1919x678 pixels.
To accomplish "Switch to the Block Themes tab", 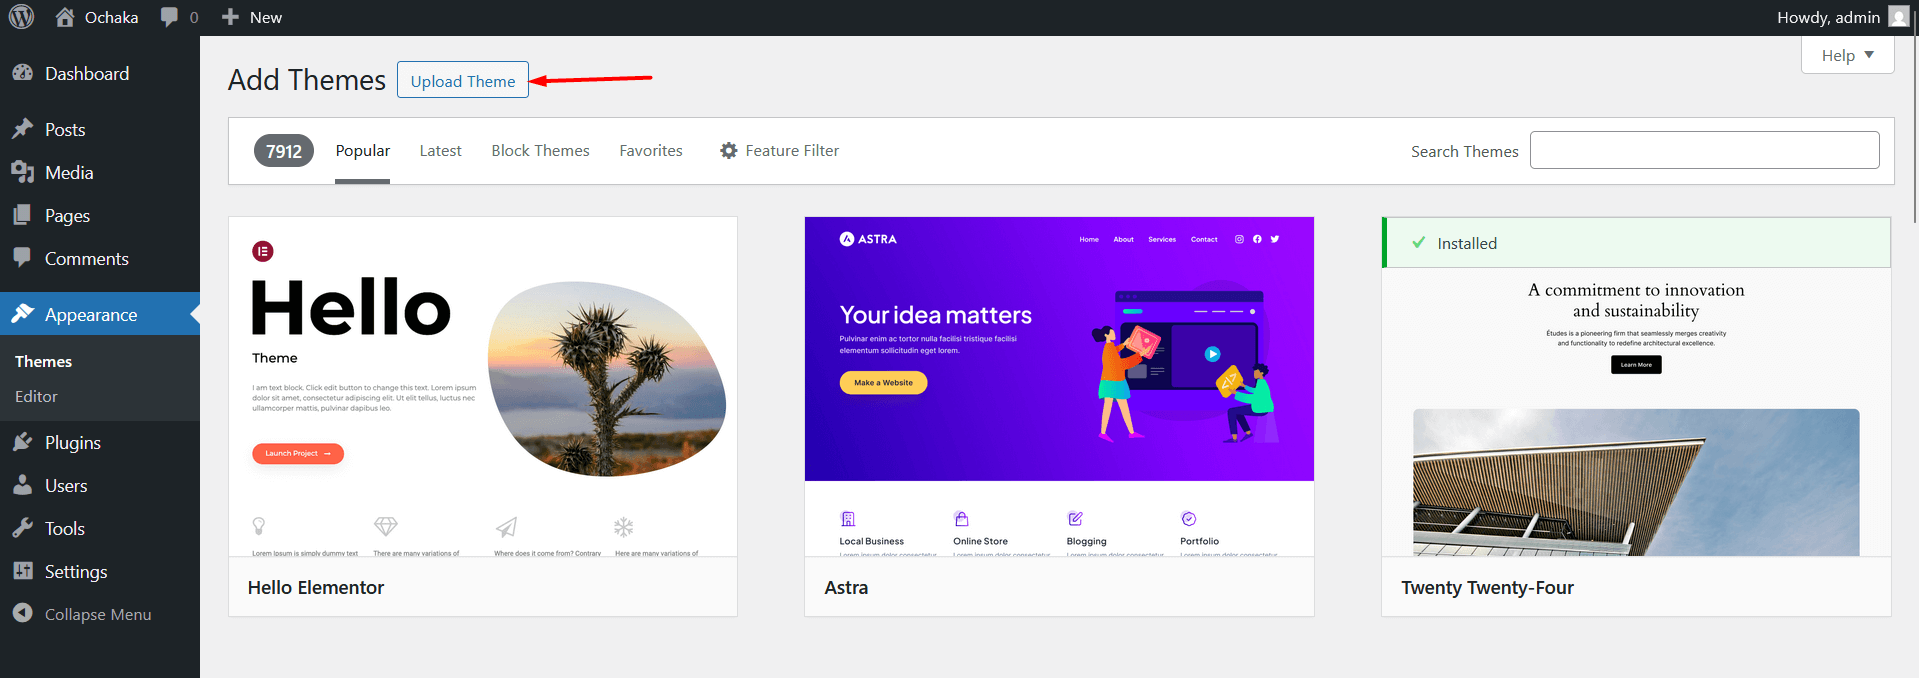I will tap(540, 151).
